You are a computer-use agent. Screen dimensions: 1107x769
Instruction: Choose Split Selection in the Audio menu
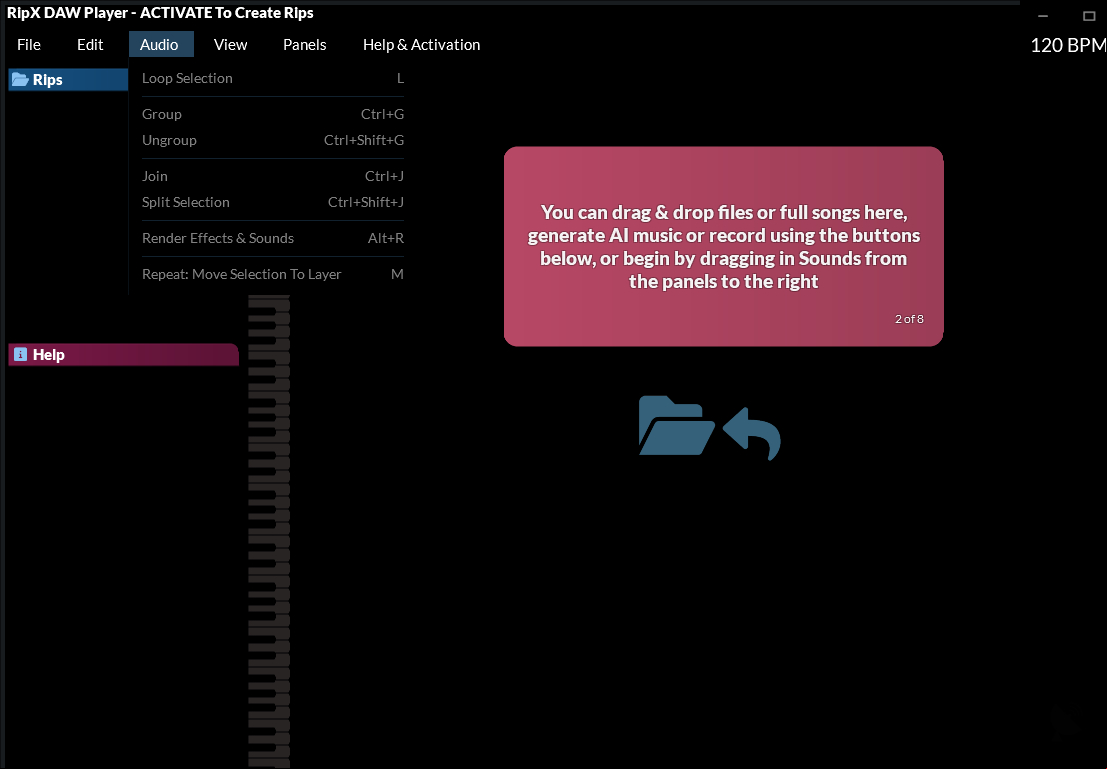tap(273, 202)
